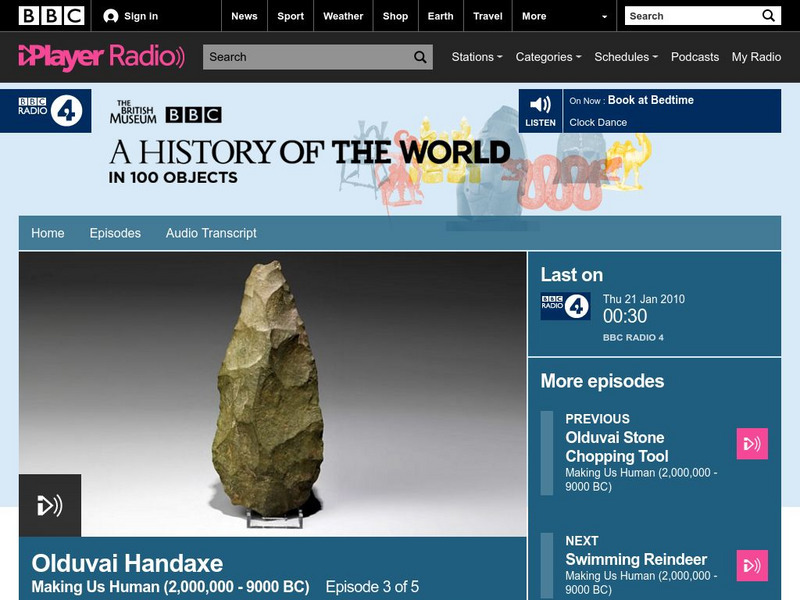Open the Podcasts link
This screenshot has width=800, height=600.
[696, 57]
